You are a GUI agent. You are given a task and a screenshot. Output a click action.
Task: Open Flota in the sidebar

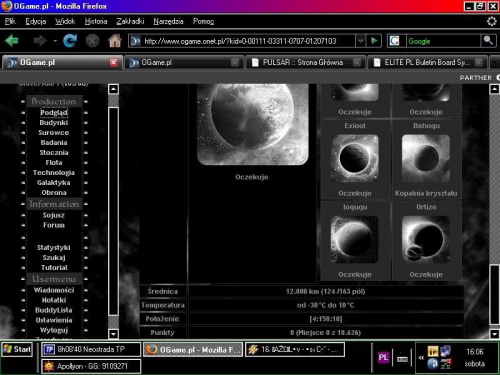(x=54, y=163)
